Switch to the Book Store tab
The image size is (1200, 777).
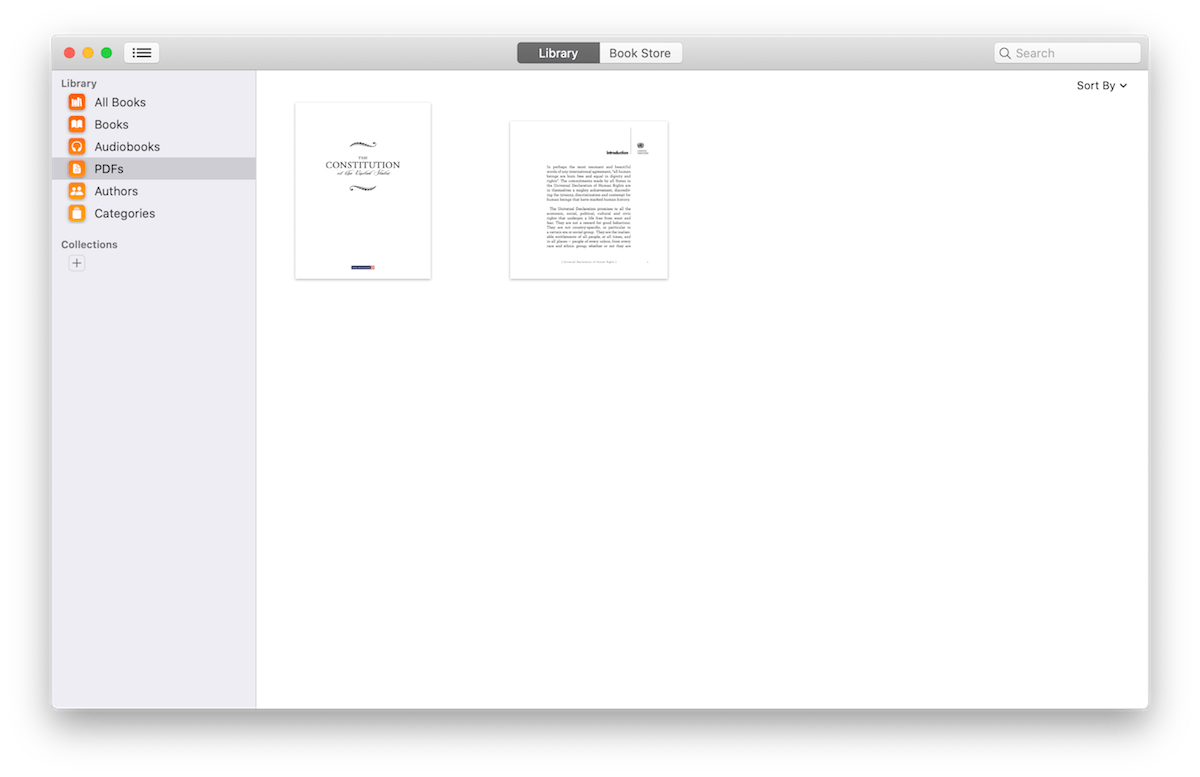point(640,53)
